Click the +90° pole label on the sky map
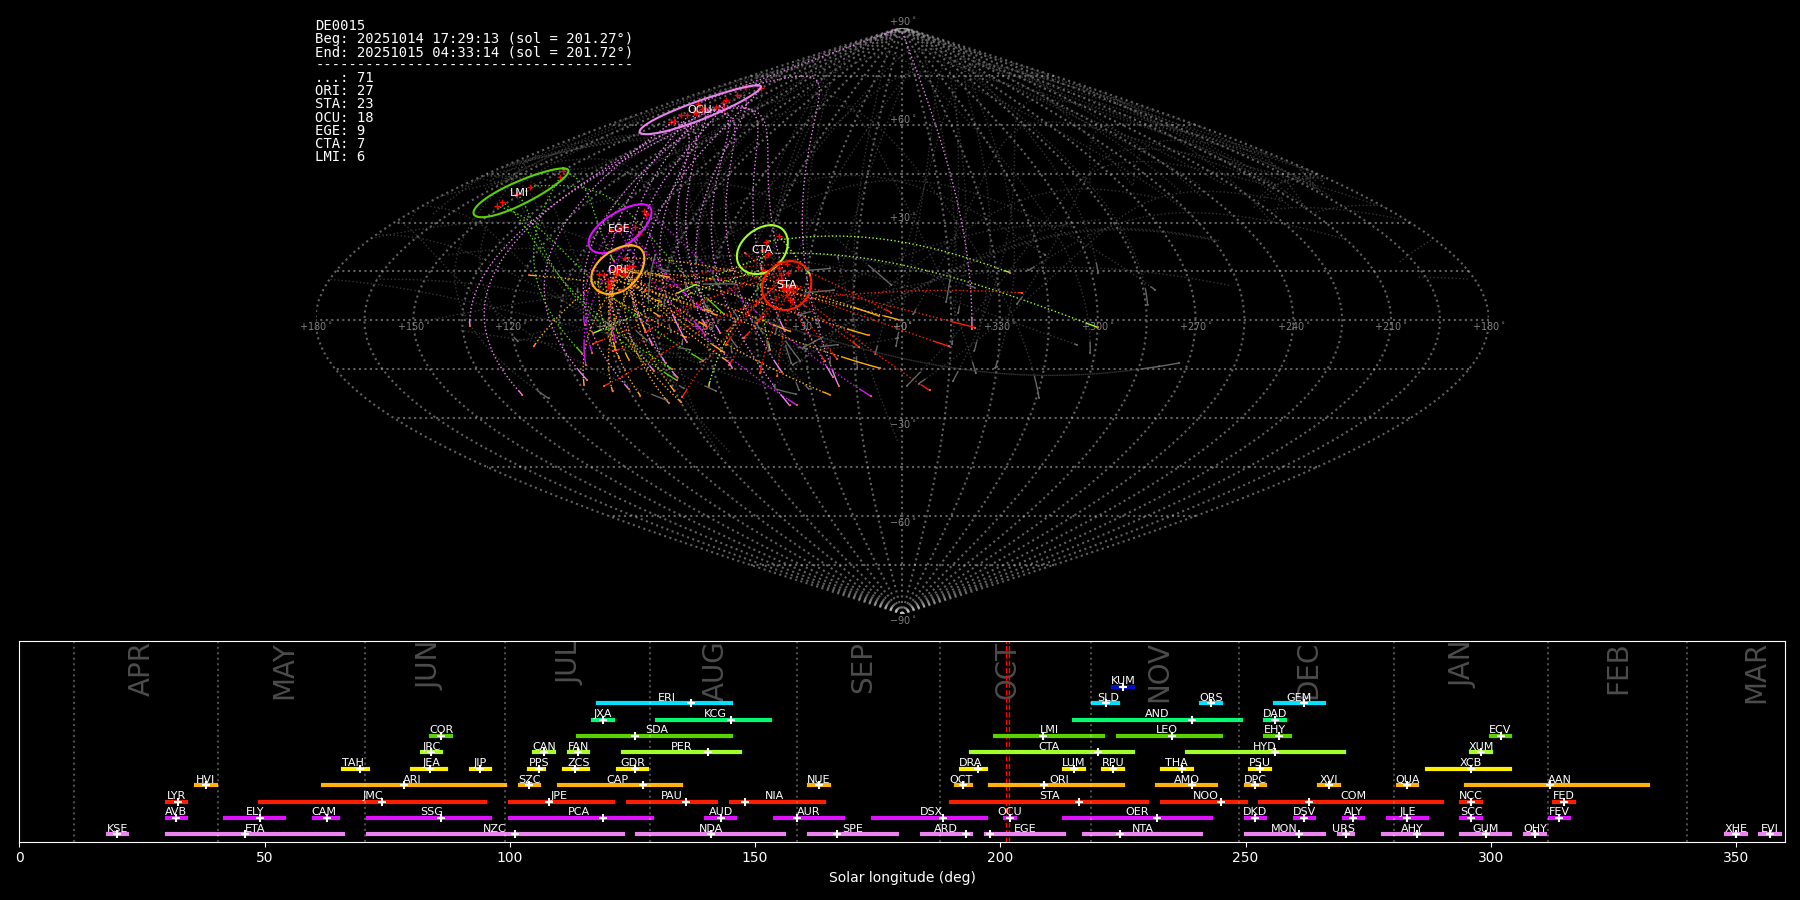 click(x=902, y=21)
